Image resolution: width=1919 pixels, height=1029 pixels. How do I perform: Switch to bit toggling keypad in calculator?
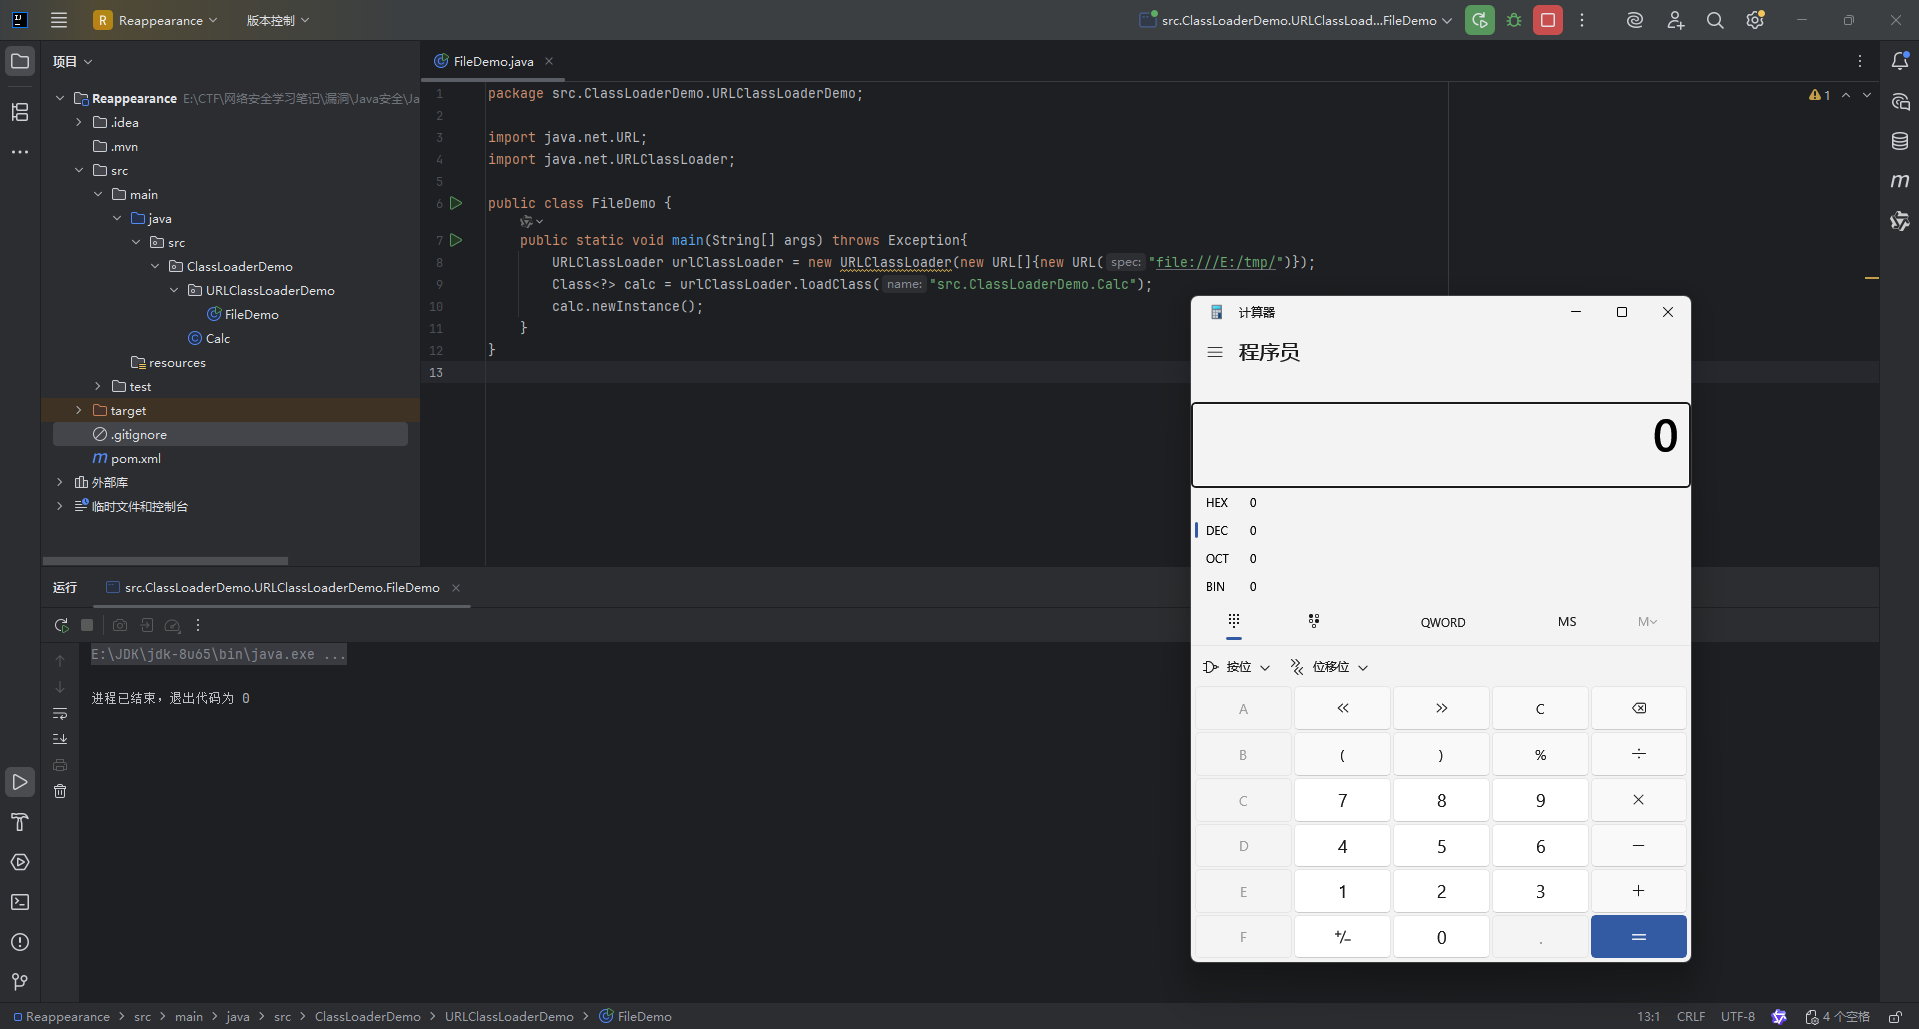(1314, 622)
